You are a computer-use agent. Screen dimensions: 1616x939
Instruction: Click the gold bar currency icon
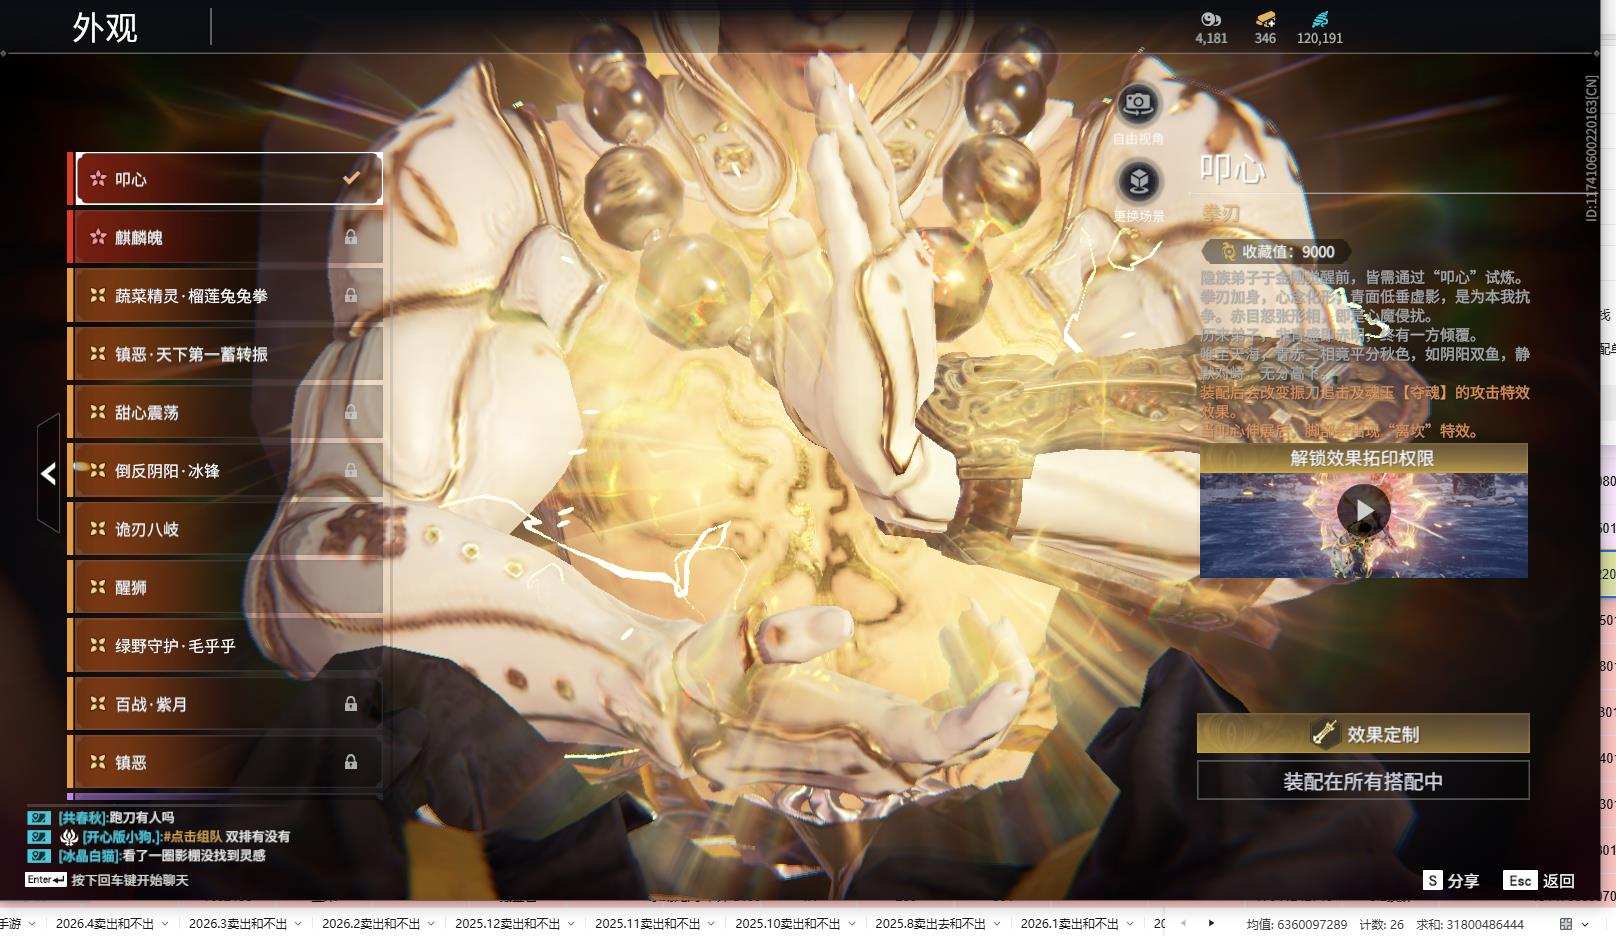1265,19
